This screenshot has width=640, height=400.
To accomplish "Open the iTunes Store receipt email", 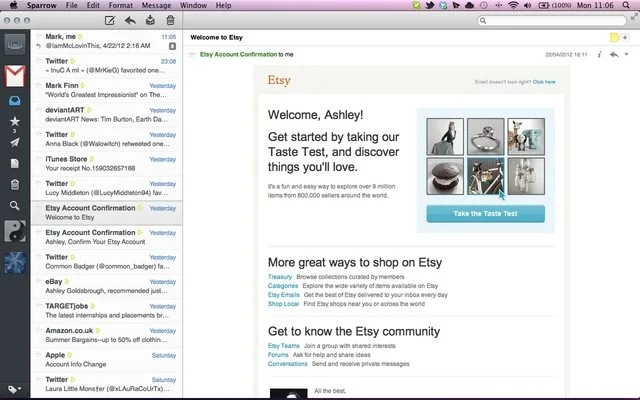I will (x=107, y=164).
